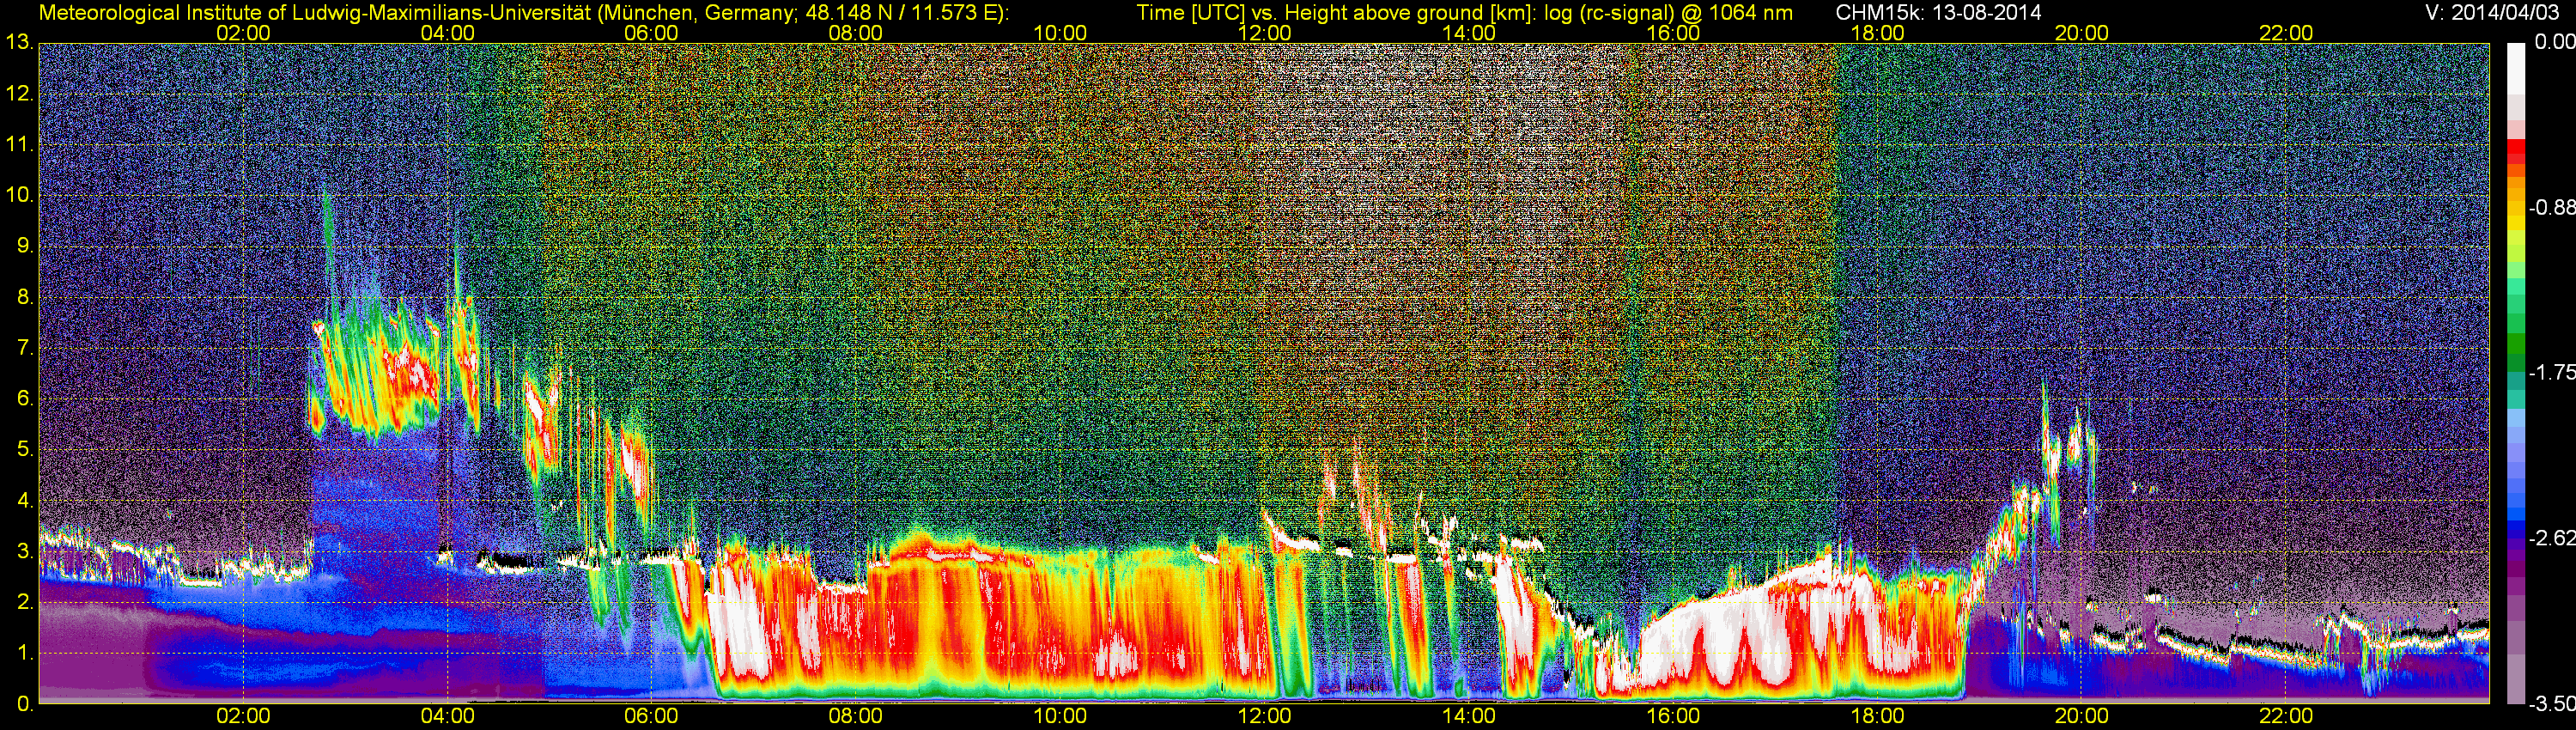
Task: Click the 'Time [UTC] vs. Height above ground' caption
Action: point(1465,13)
